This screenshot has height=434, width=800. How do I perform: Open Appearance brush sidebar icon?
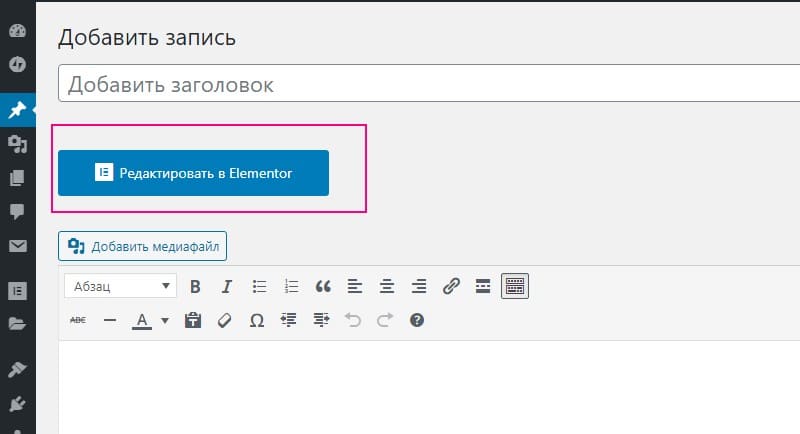(x=17, y=369)
